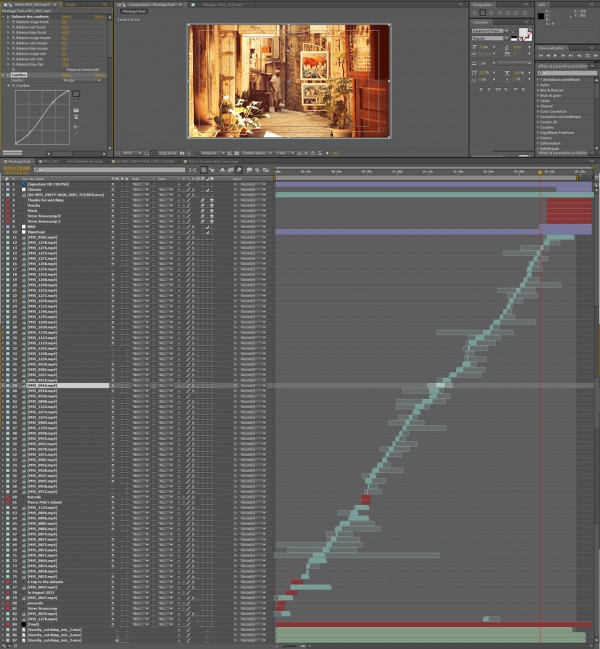
Task: Enable all caps in Caractère panel
Action: [x=498, y=89]
